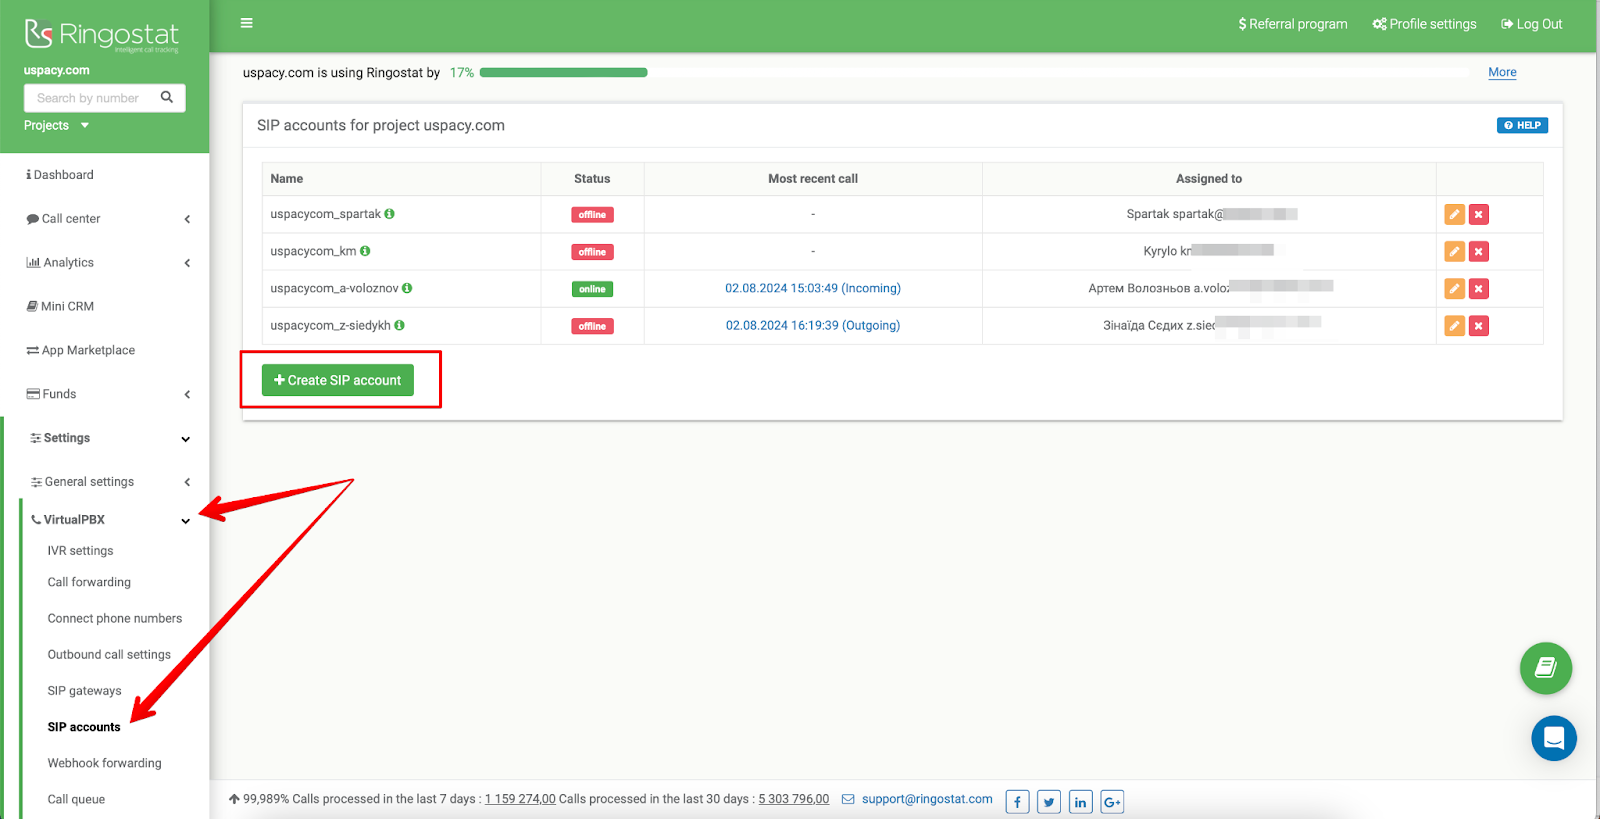Viewport: 1600px width, 819px height.
Task: Click offline badge for uspacycom_spartak
Action: coord(592,215)
